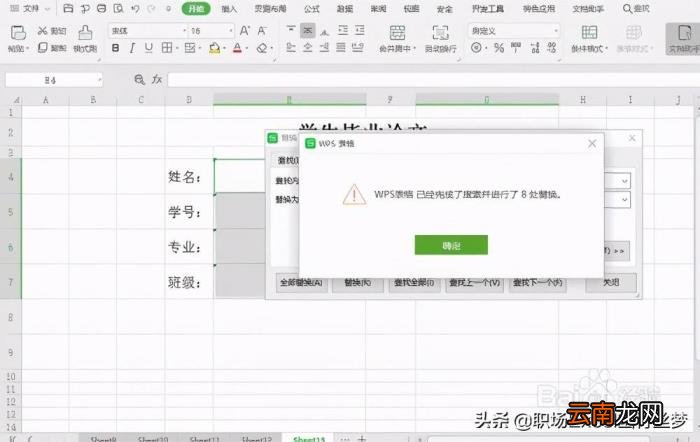700x442 pixels.
Task: Click the center-horizontally icon
Action: (x=308, y=47)
